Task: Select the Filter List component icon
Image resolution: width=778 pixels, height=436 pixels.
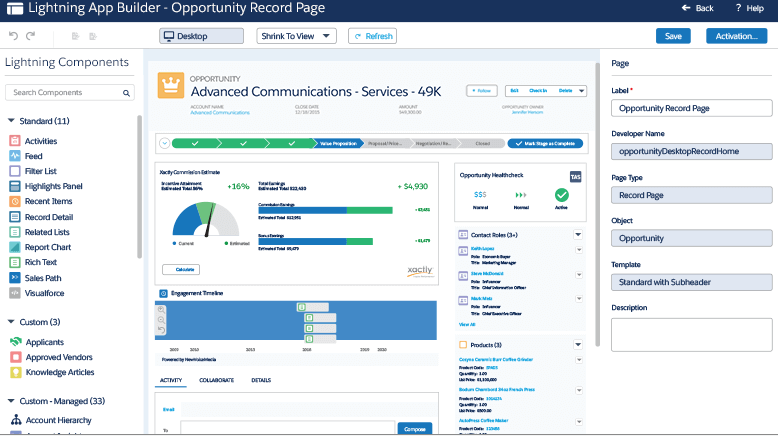Action: 15,171
